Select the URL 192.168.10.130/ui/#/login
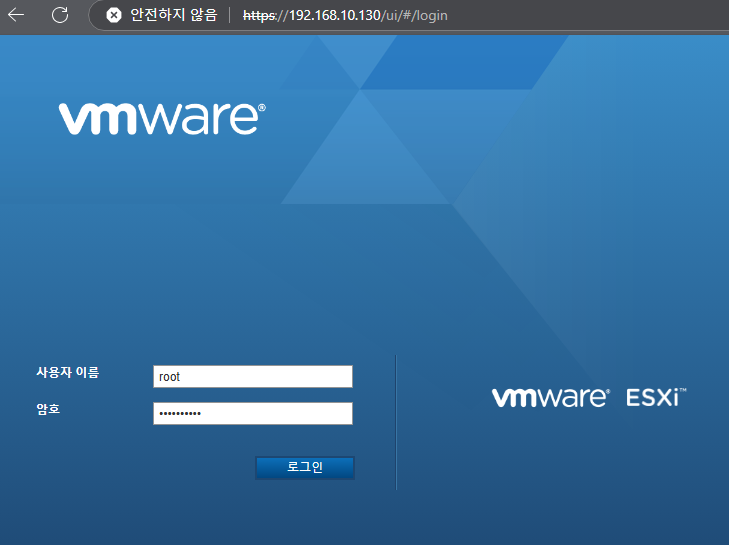The width and height of the screenshot is (729, 545). [x=345, y=15]
